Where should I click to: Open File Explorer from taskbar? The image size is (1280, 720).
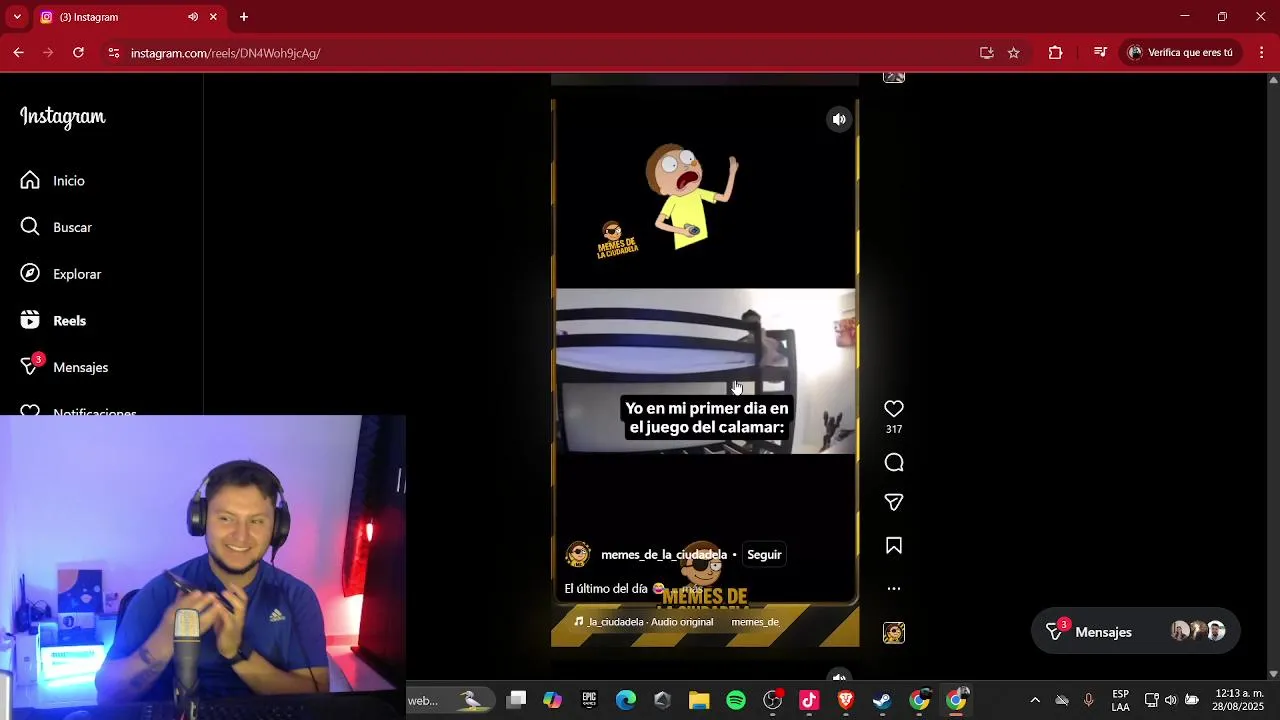[x=699, y=700]
